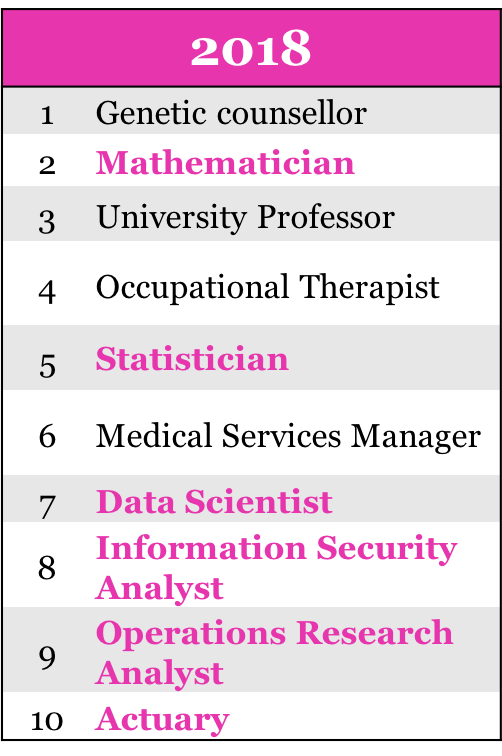Open the Statistician link
The width and height of the screenshot is (502, 756).
pyautogui.click(x=192, y=359)
